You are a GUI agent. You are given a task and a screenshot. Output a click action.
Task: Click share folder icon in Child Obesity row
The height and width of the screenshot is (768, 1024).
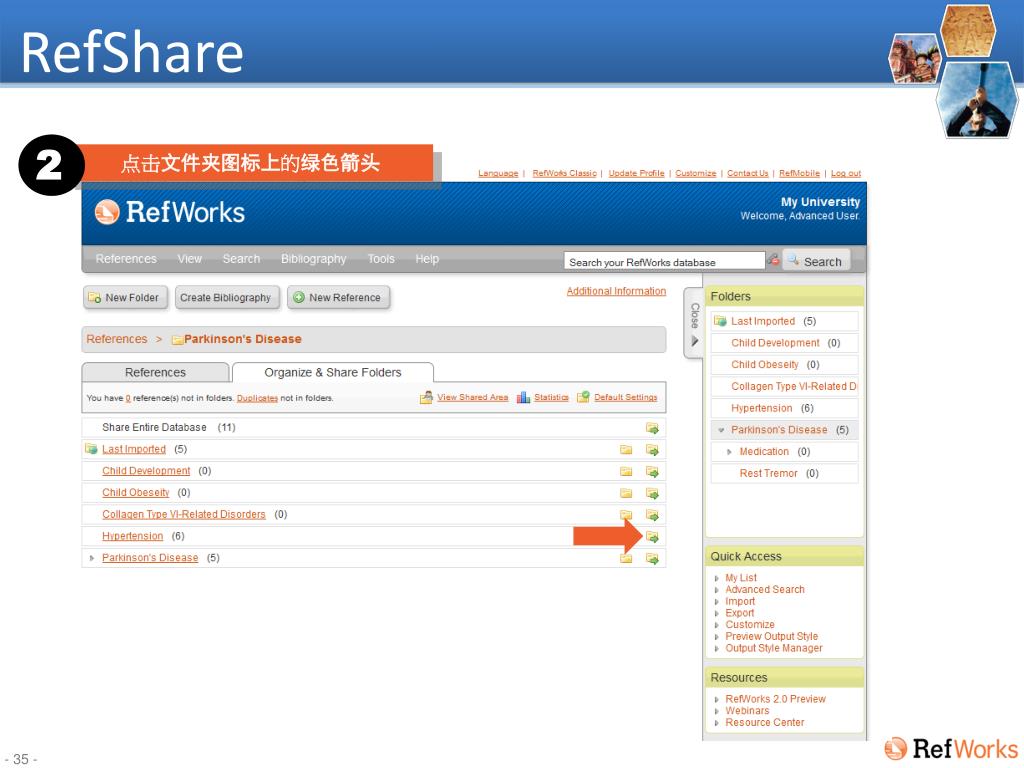point(652,493)
